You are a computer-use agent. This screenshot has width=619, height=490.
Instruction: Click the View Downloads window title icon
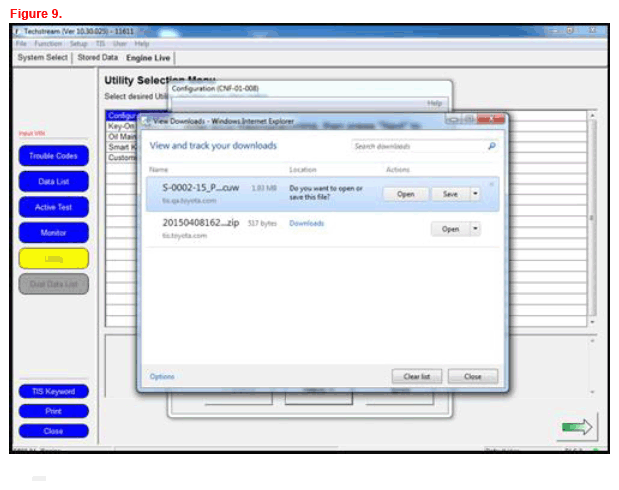coord(146,121)
